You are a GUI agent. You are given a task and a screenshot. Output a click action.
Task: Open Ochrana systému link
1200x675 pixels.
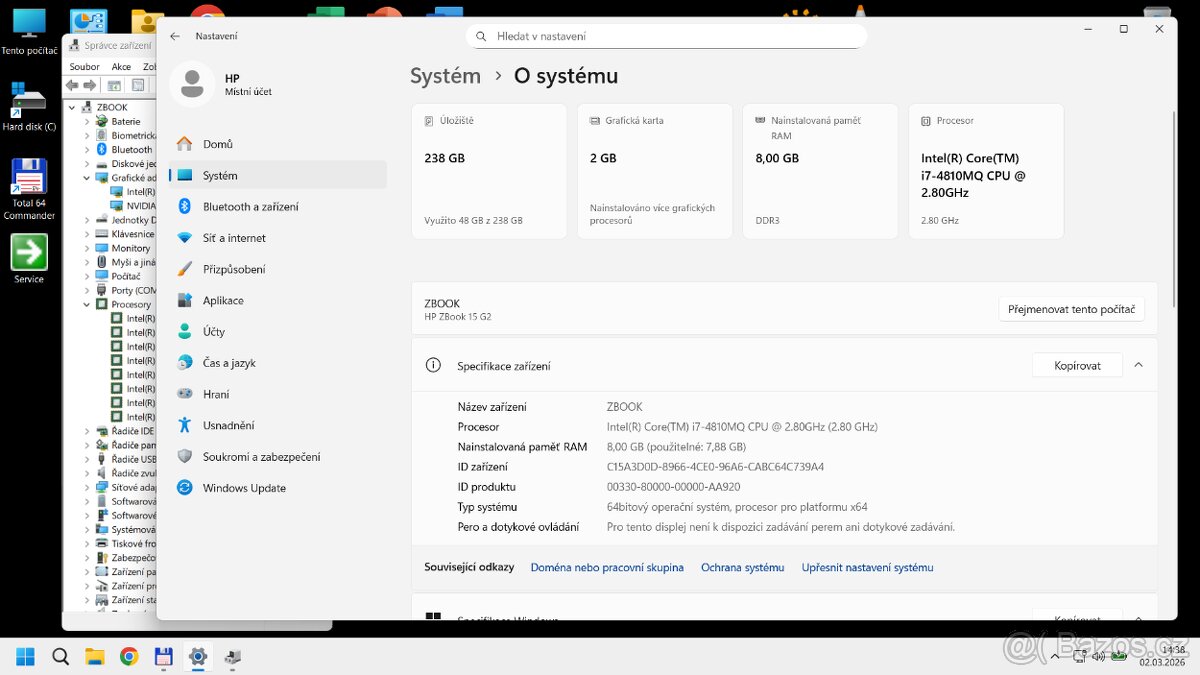coord(742,567)
